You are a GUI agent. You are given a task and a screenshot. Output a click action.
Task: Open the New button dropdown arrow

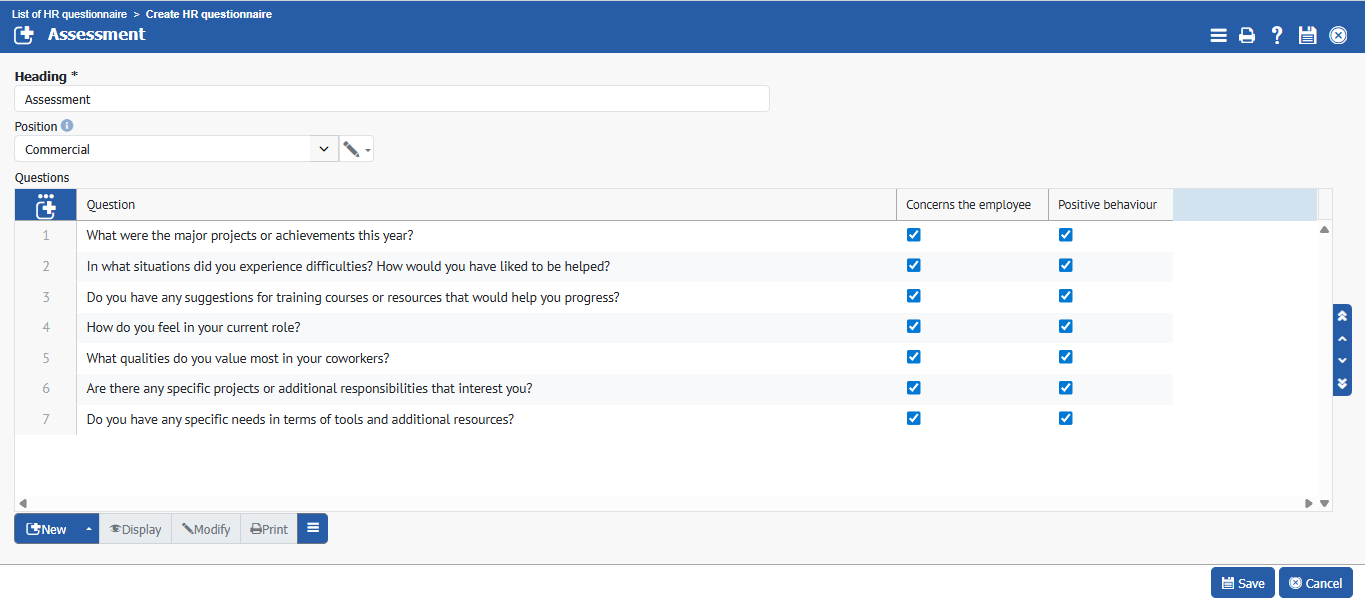tap(88, 529)
